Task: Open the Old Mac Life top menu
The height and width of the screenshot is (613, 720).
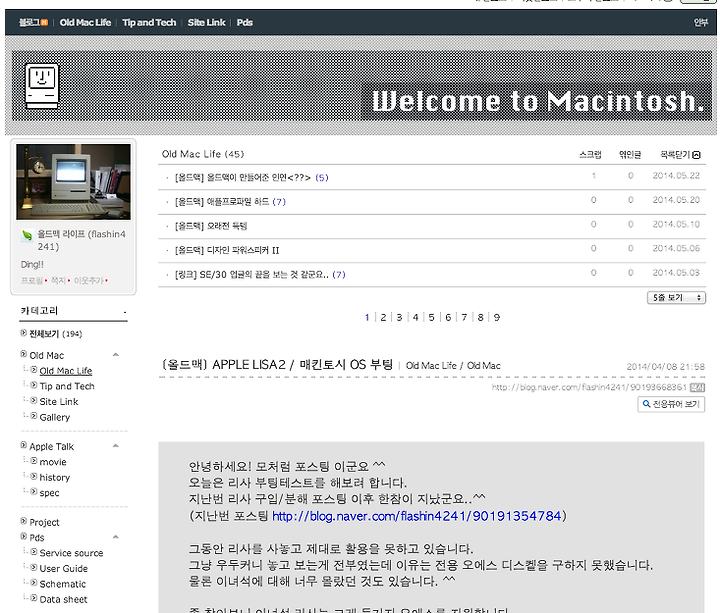Action: (x=85, y=22)
